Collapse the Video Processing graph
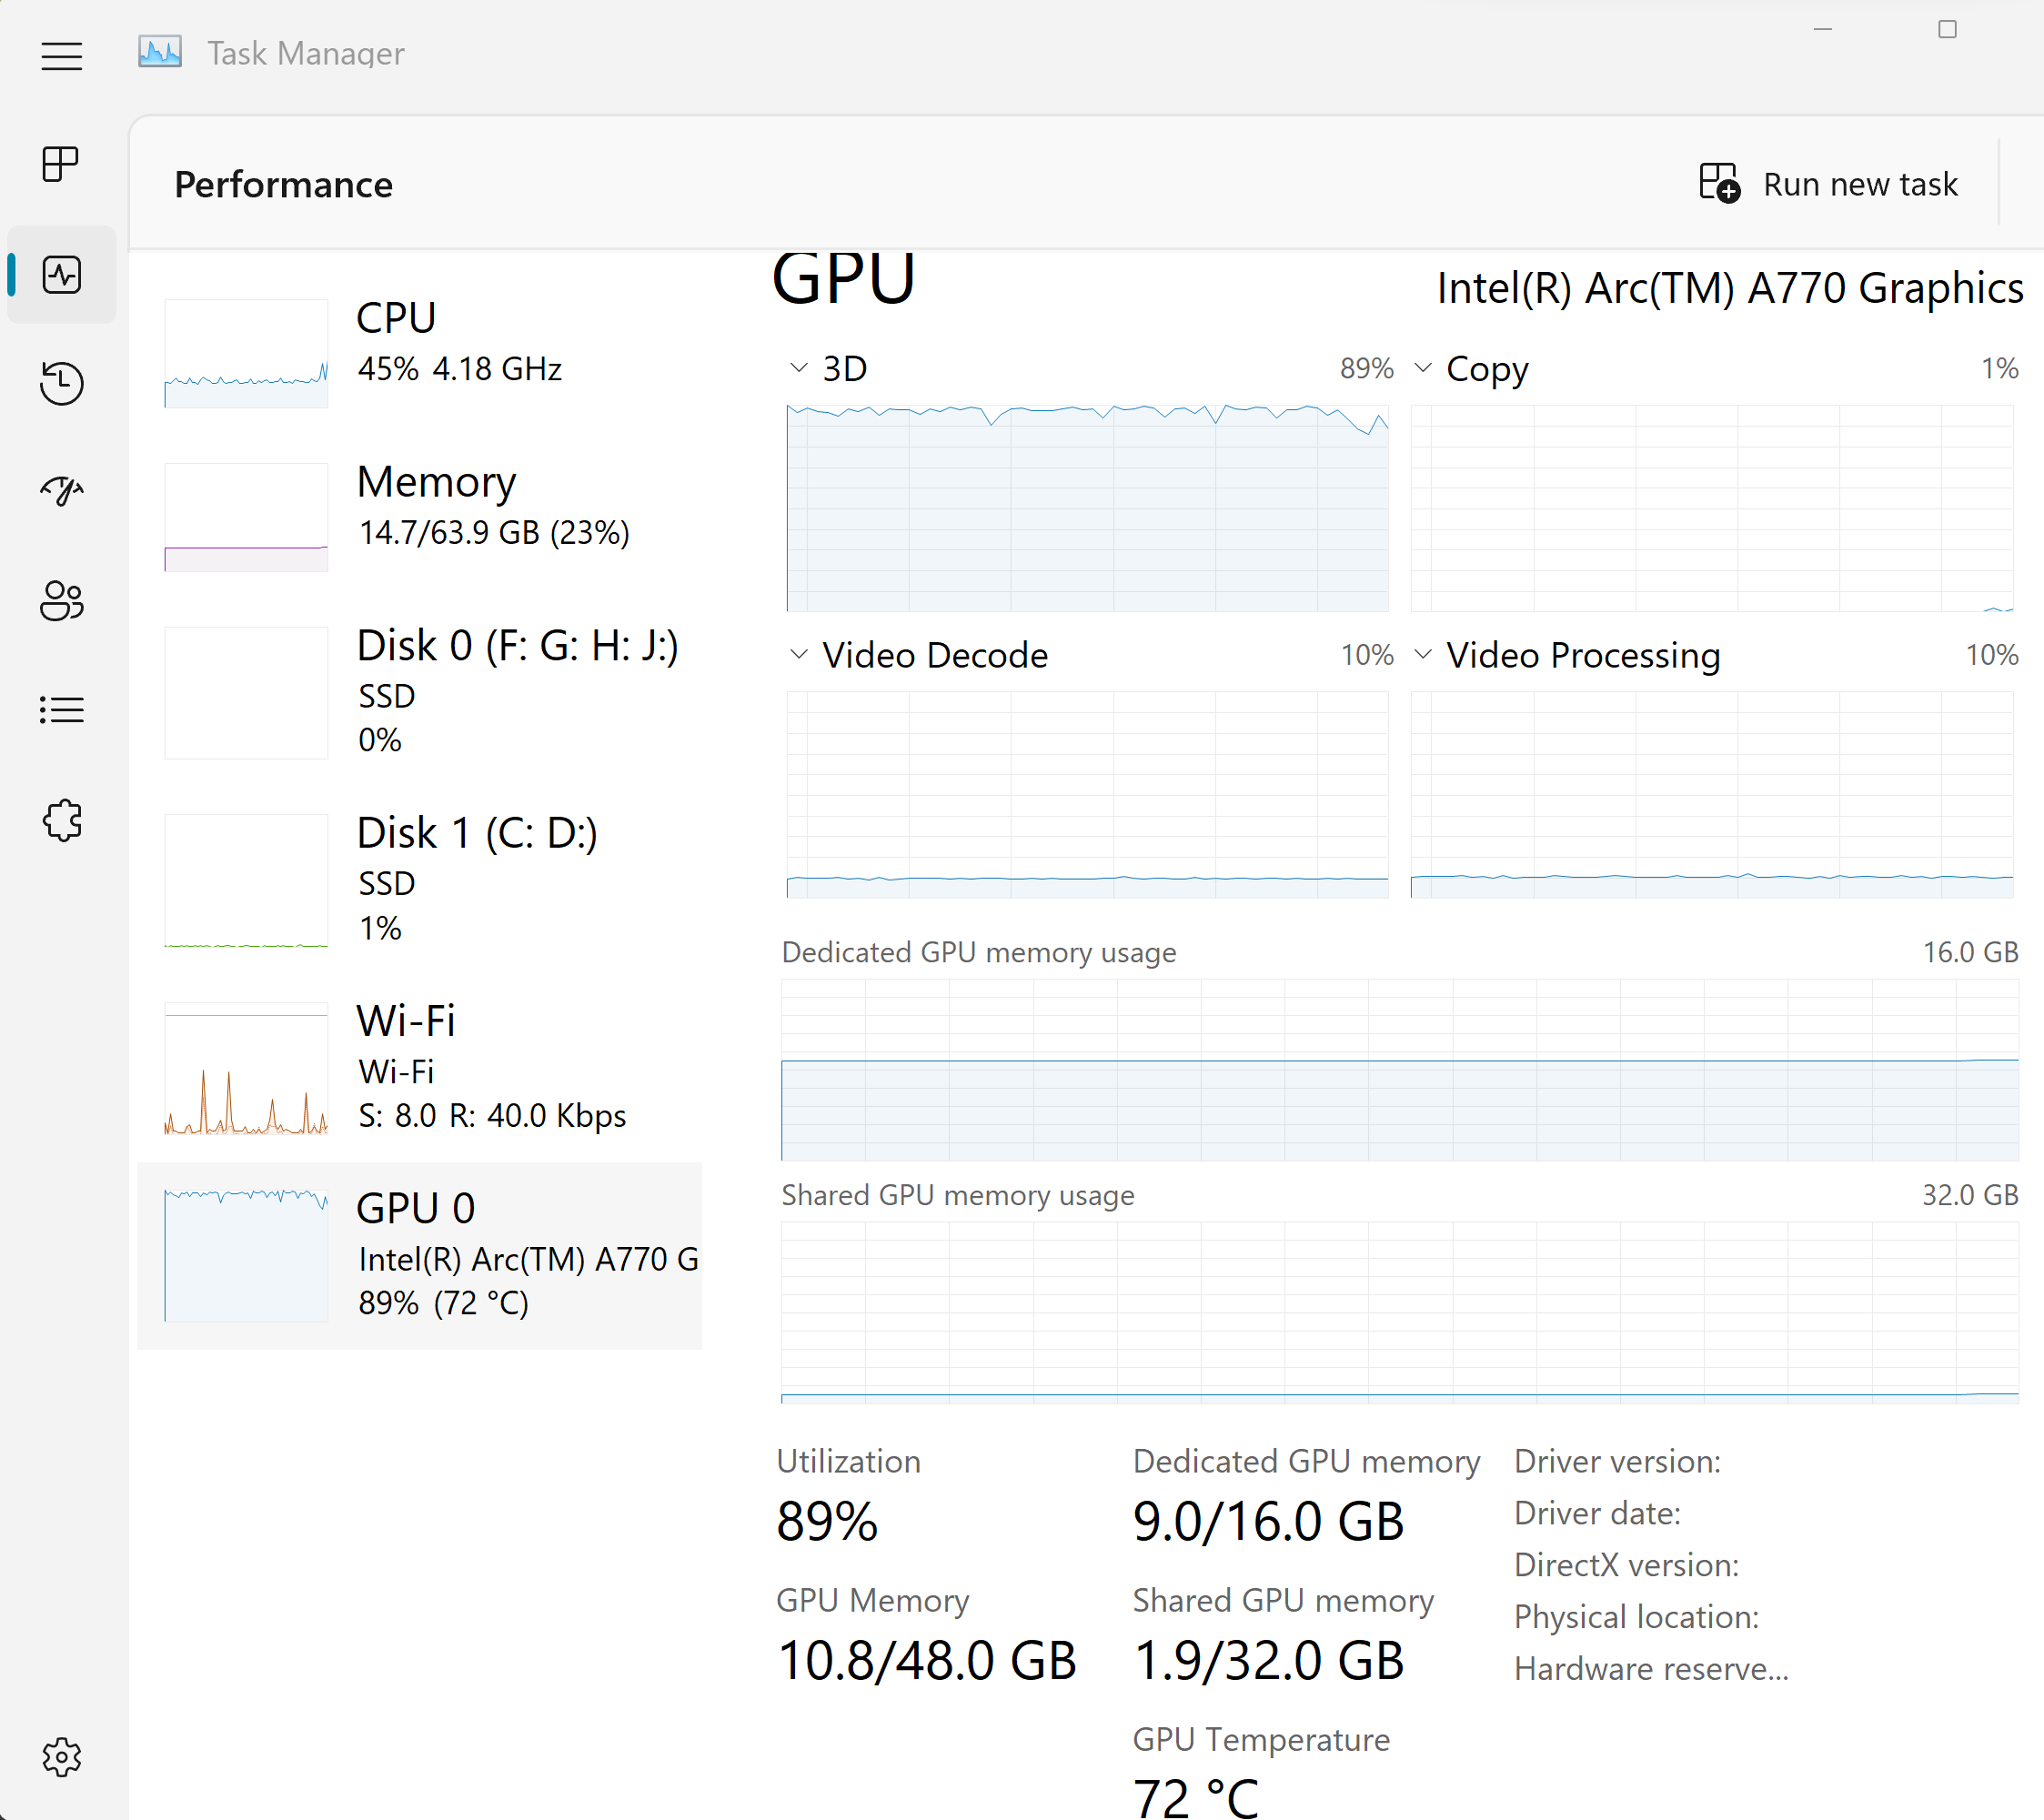 1424,655
